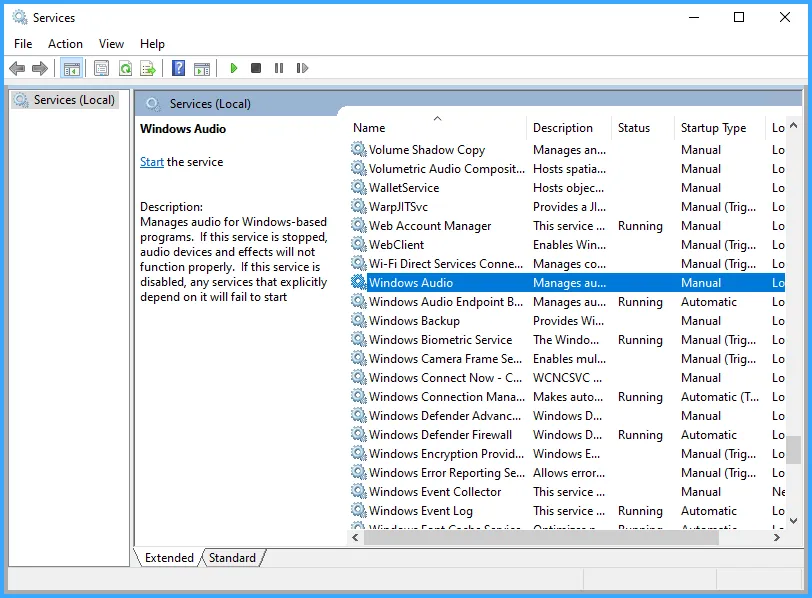Click the forward navigation arrow
This screenshot has width=812, height=598.
coord(38,68)
